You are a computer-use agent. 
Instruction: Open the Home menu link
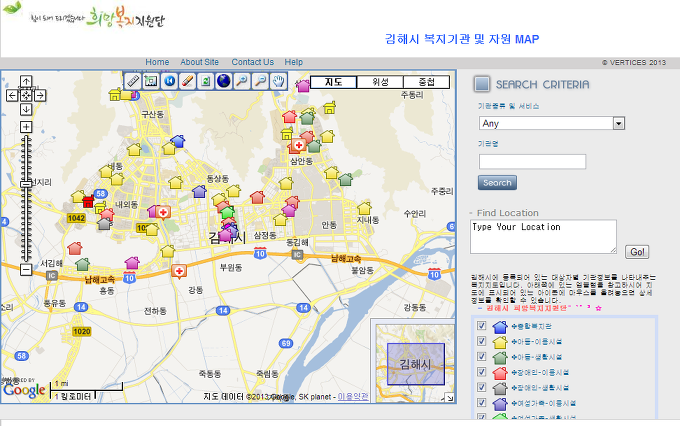pos(157,62)
